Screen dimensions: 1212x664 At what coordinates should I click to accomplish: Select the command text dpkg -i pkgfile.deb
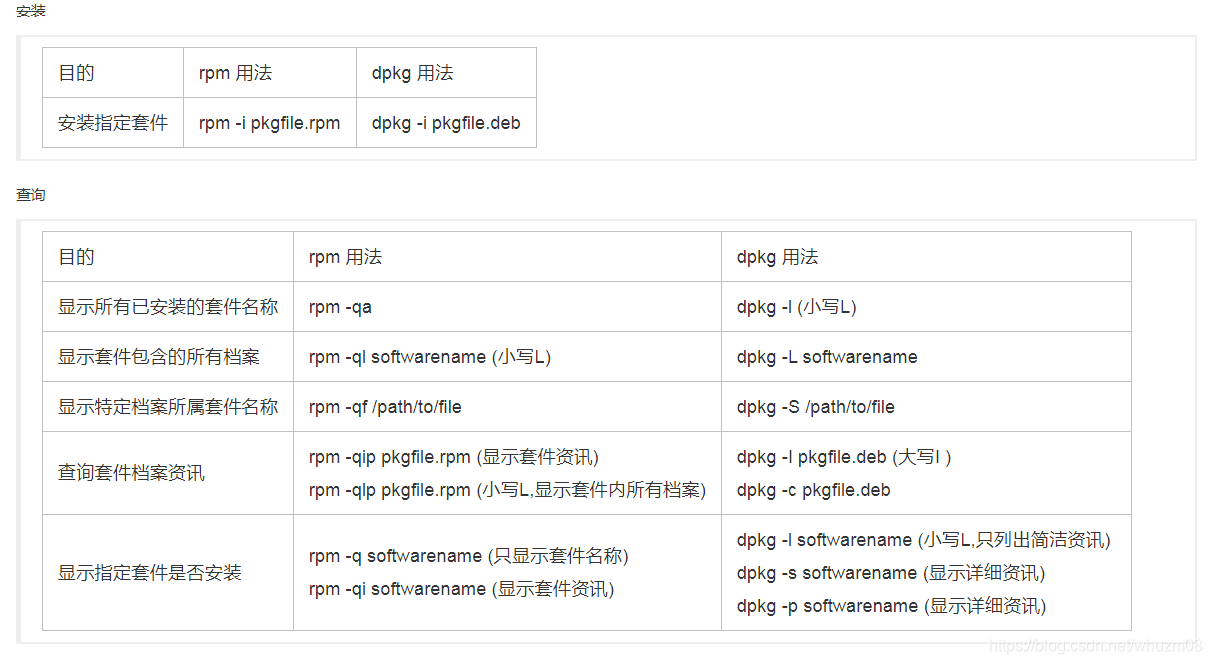point(446,122)
